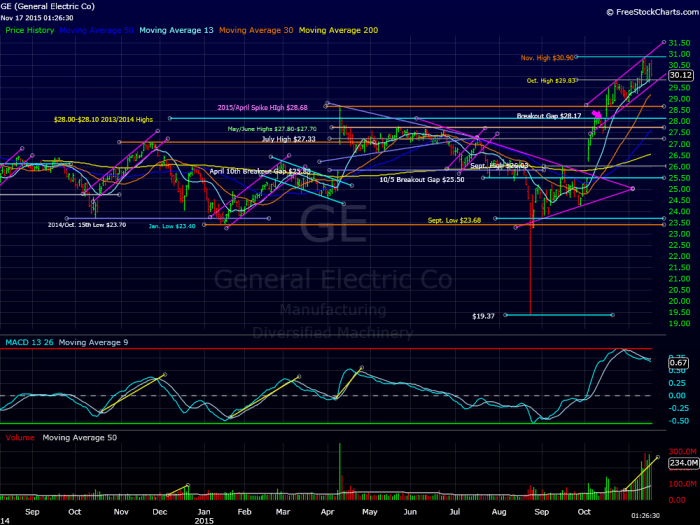Click the current price 30.12 marker
Screen dimensions: 700x525
click(681, 75)
